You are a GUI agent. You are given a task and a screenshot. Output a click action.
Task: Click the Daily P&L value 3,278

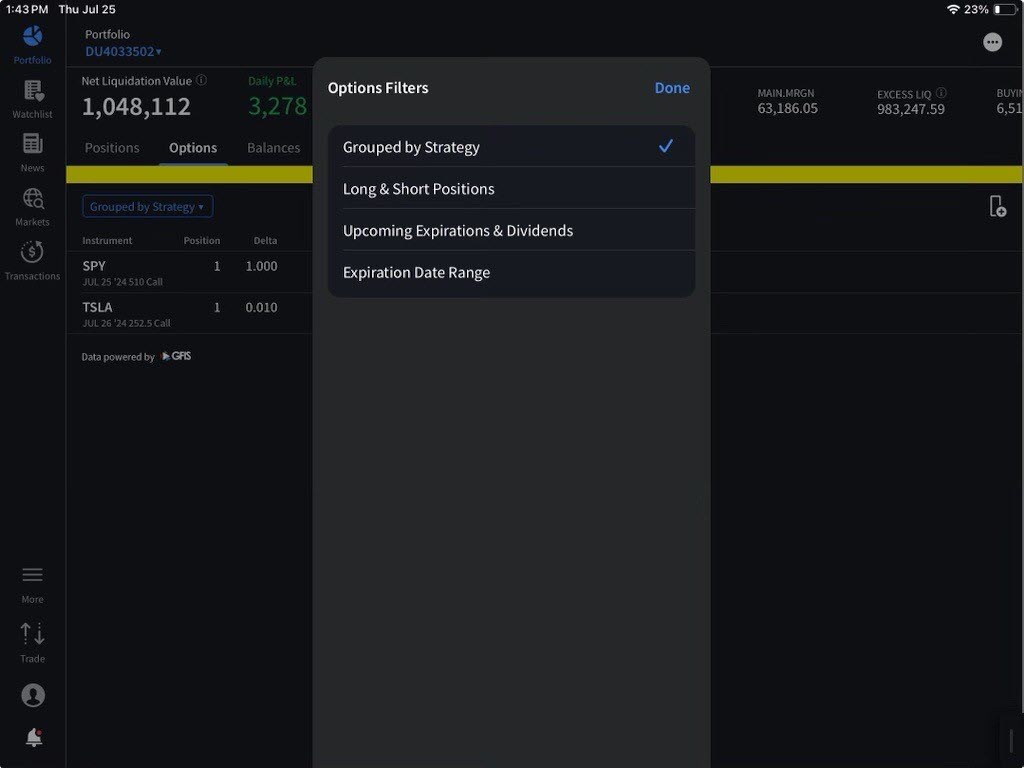[278, 106]
